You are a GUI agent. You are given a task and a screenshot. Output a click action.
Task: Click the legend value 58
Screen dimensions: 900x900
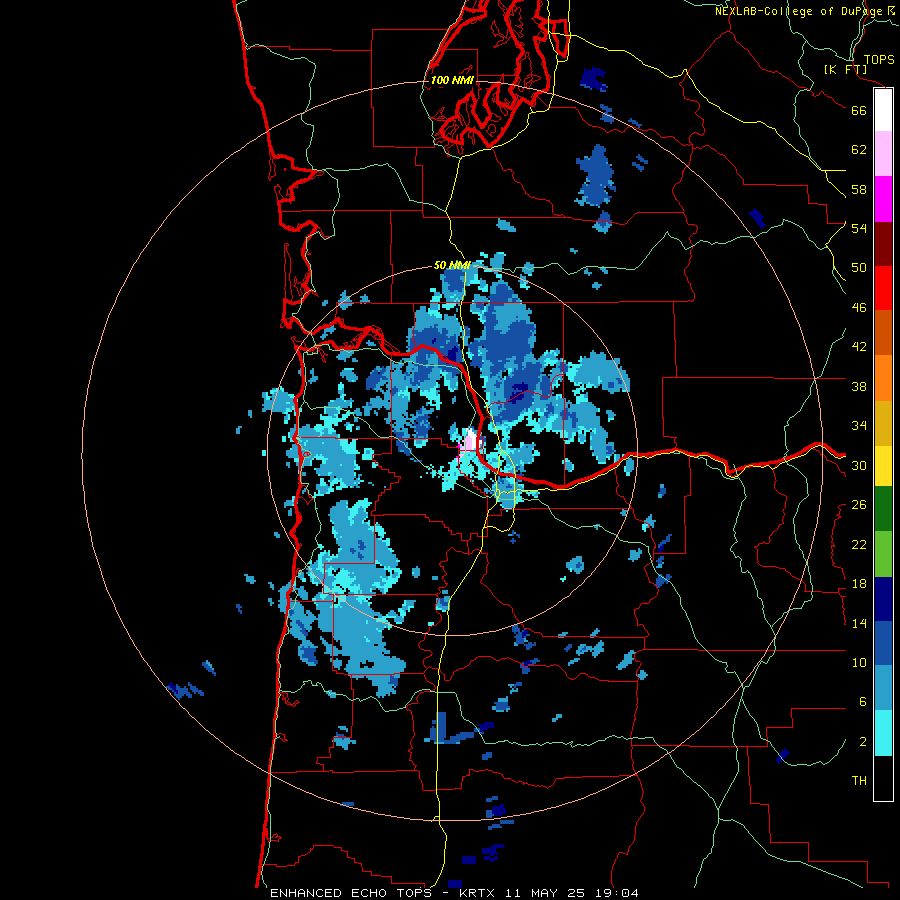pos(859,189)
